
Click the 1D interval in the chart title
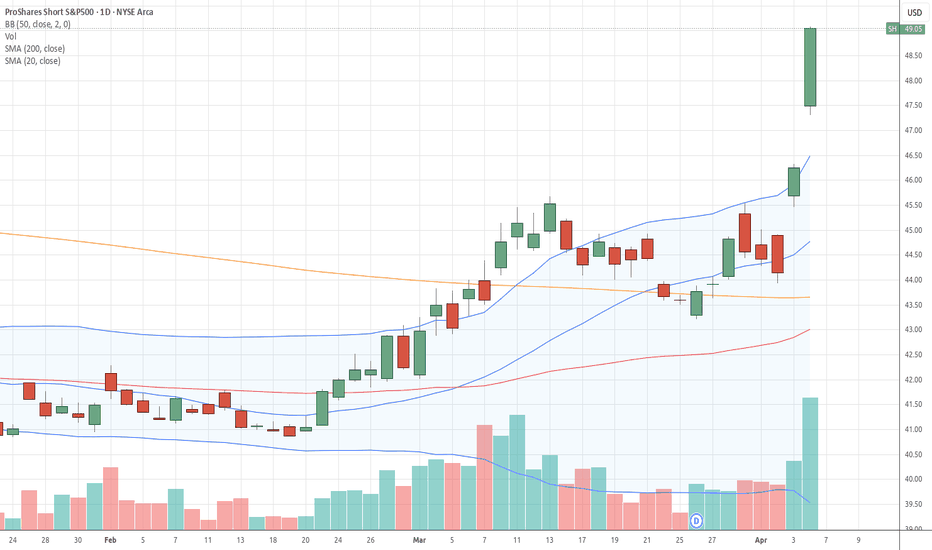pos(105,12)
